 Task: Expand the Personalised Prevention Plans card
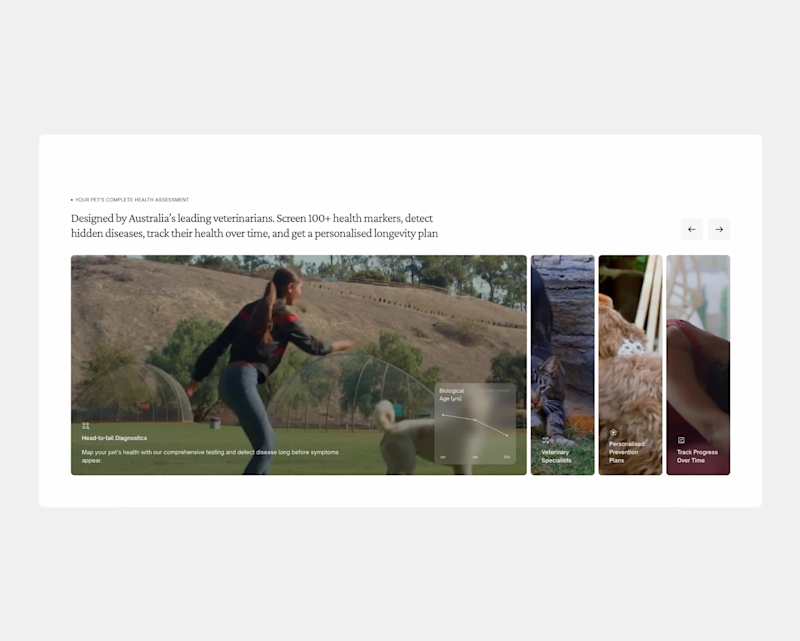coord(631,365)
